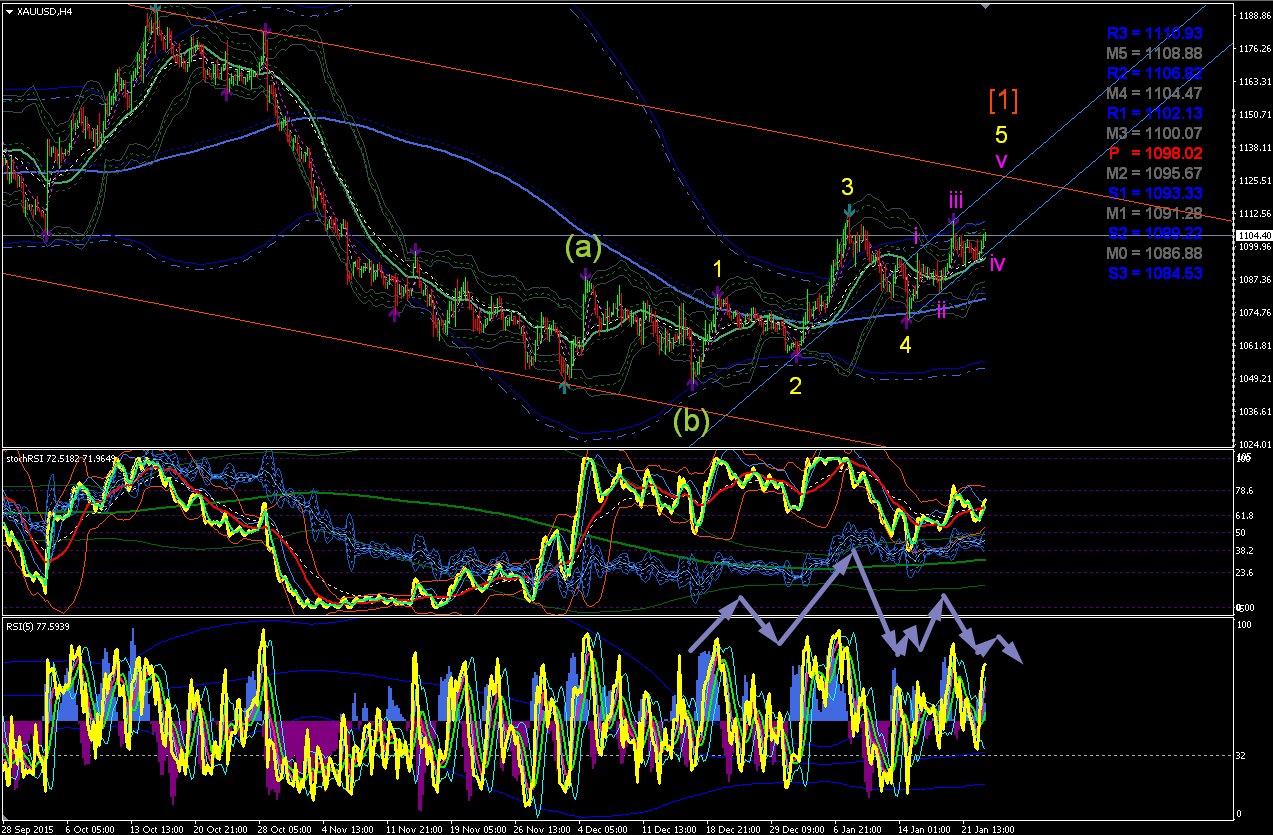Click stochRSI scale level 23.6
The height and width of the screenshot is (835, 1273).
pyautogui.click(x=1245, y=572)
